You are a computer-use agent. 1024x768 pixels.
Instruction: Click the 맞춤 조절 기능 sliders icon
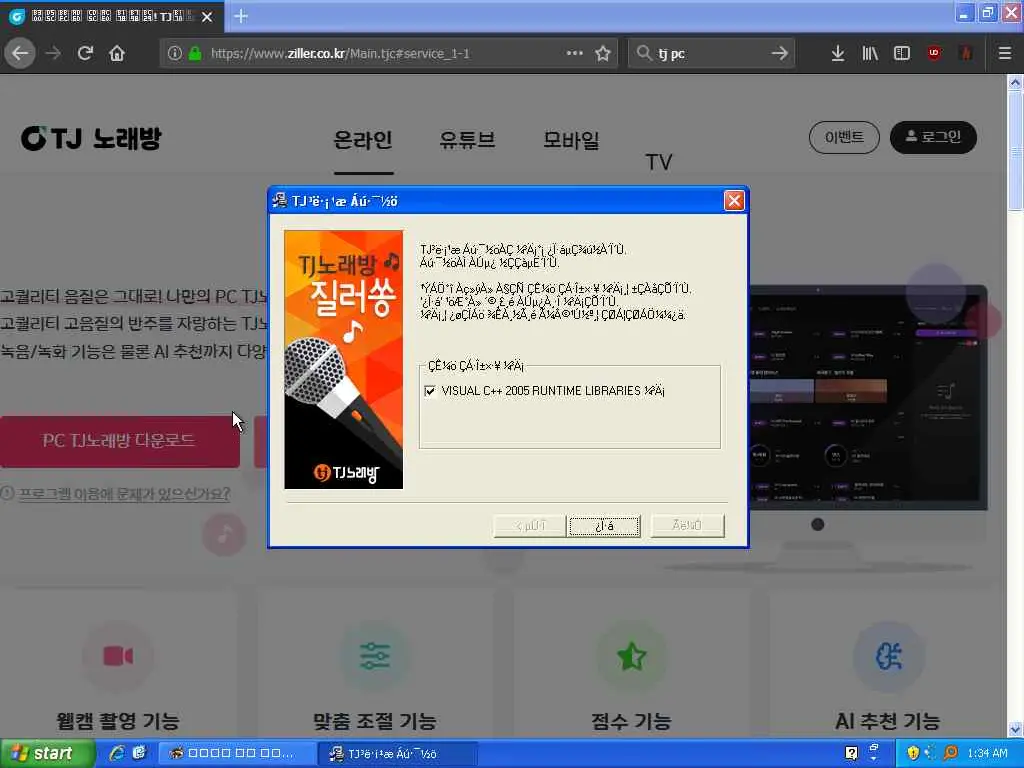375,656
